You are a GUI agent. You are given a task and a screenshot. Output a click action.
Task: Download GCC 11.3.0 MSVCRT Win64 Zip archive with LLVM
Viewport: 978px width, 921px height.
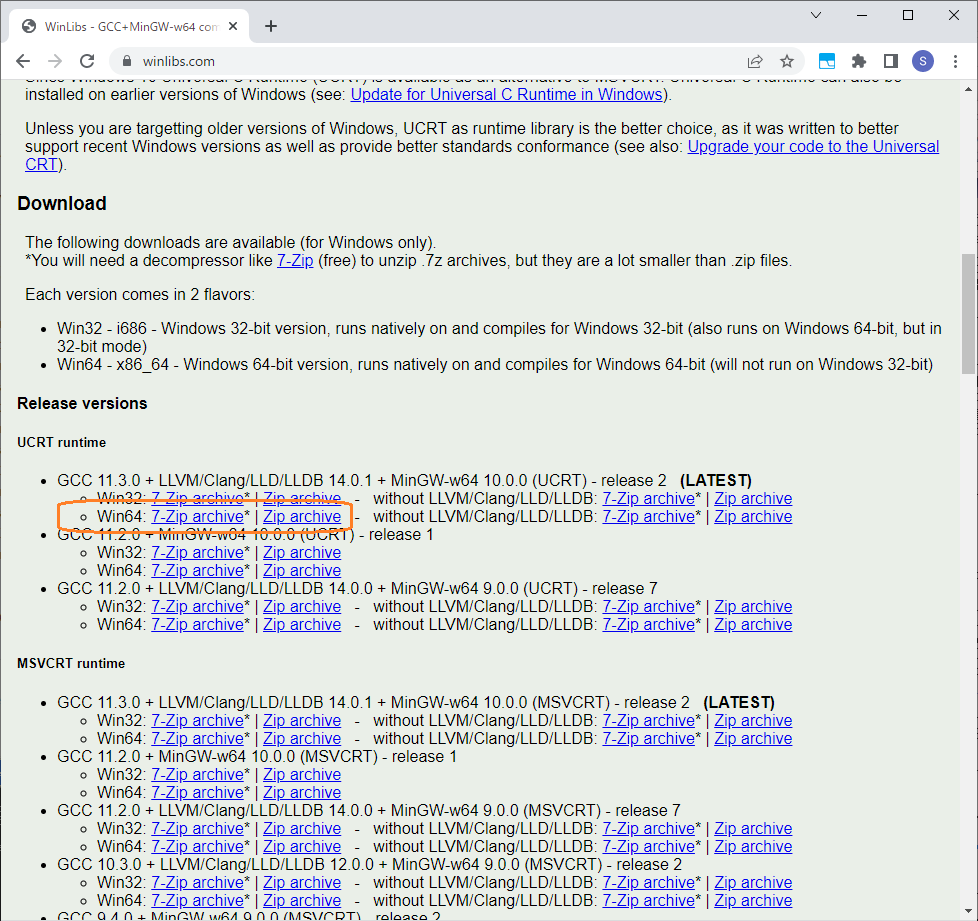pos(302,739)
